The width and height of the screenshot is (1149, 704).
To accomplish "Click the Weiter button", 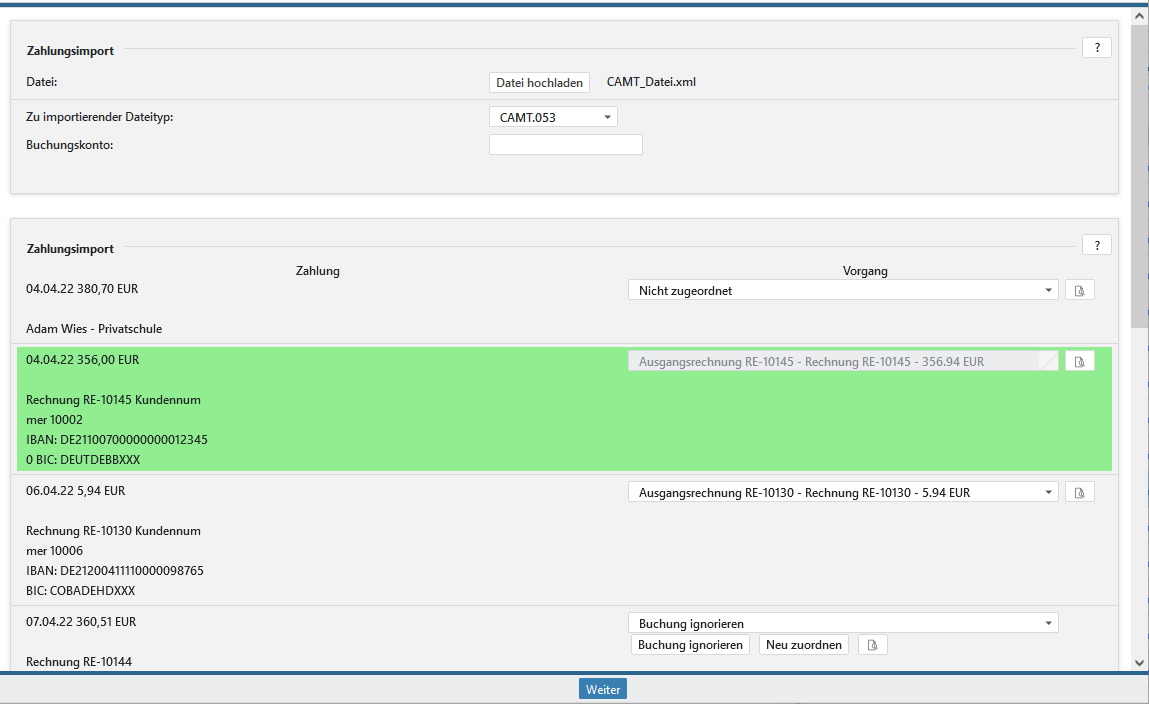I will tap(603, 690).
